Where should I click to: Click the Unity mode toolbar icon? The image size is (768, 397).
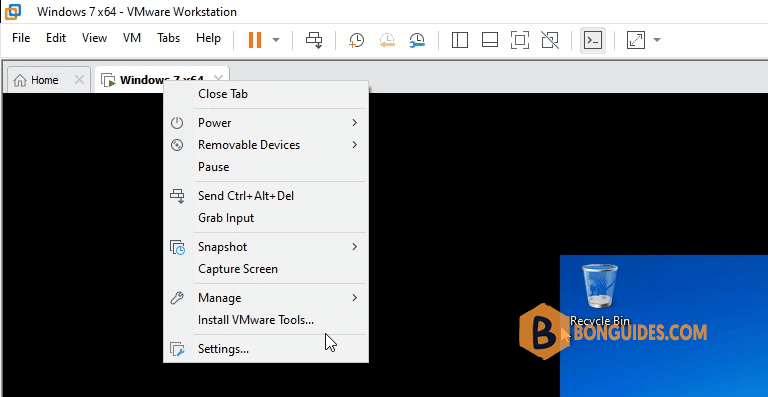(x=550, y=40)
